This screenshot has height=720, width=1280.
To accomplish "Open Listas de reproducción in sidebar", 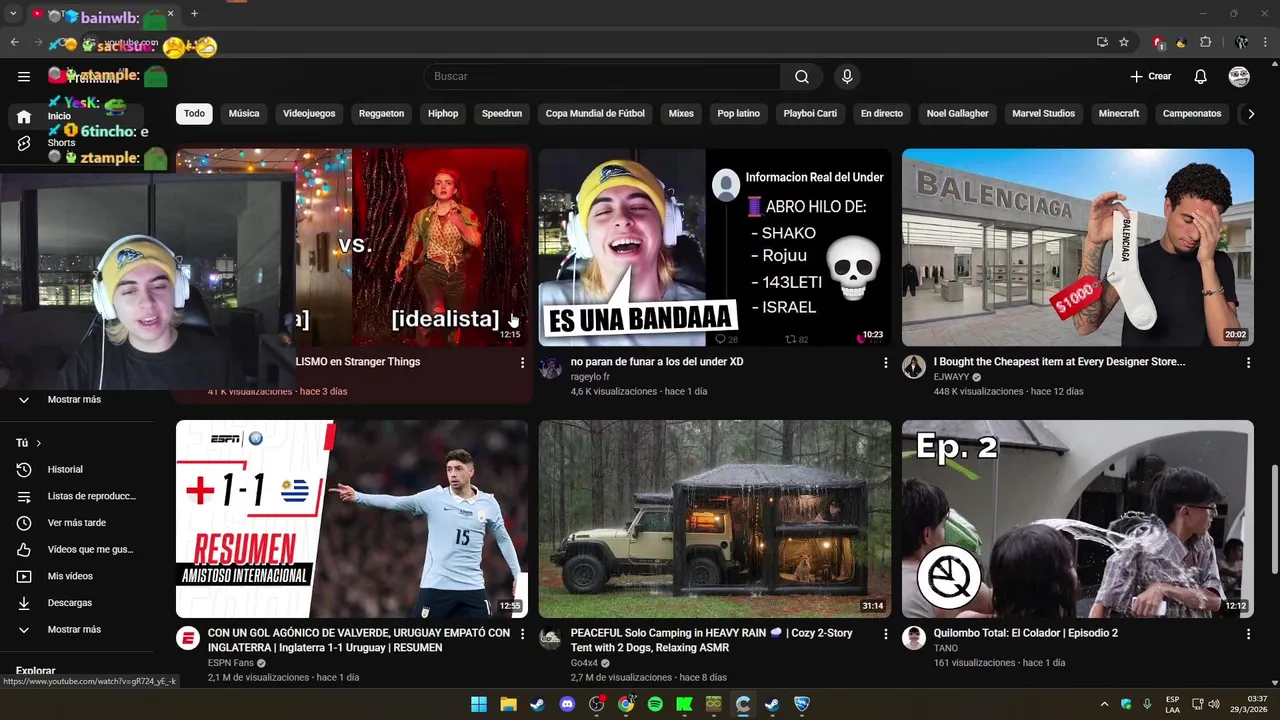I will pos(76,496).
